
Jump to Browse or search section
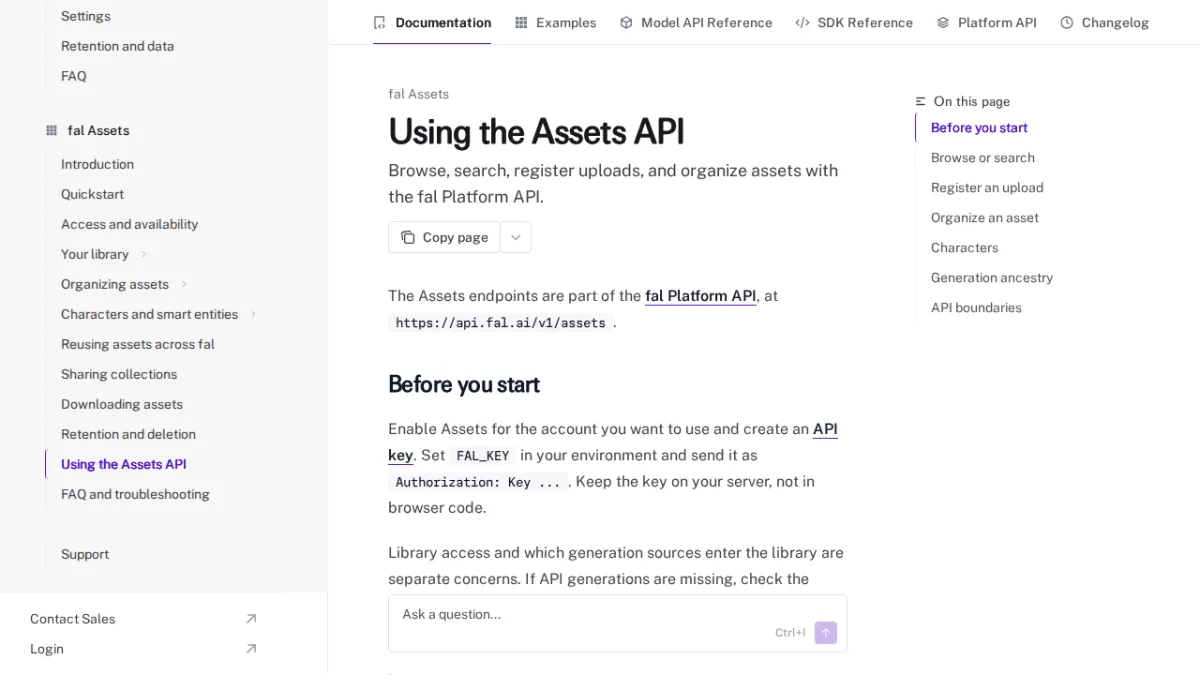[x=983, y=158]
